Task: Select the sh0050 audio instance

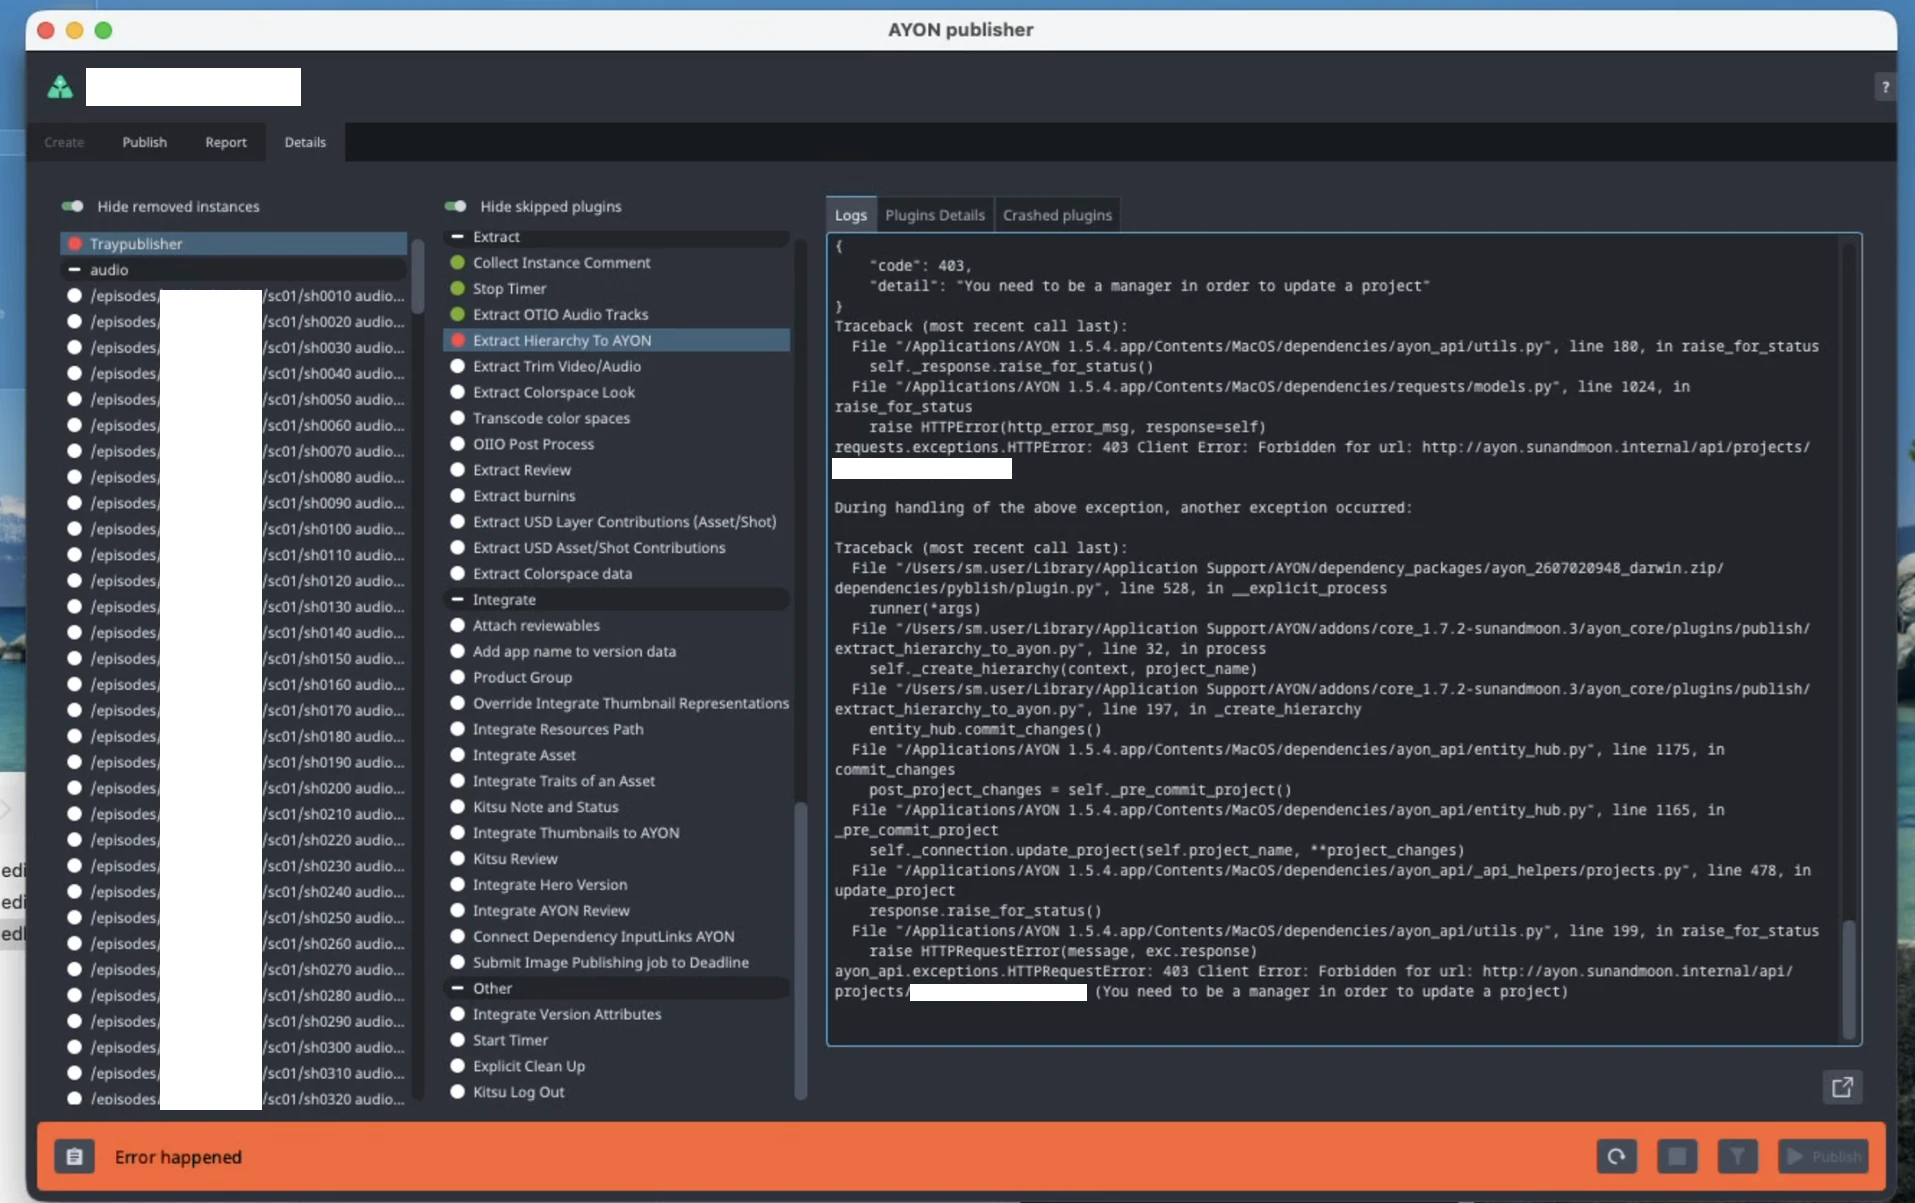Action: point(234,400)
